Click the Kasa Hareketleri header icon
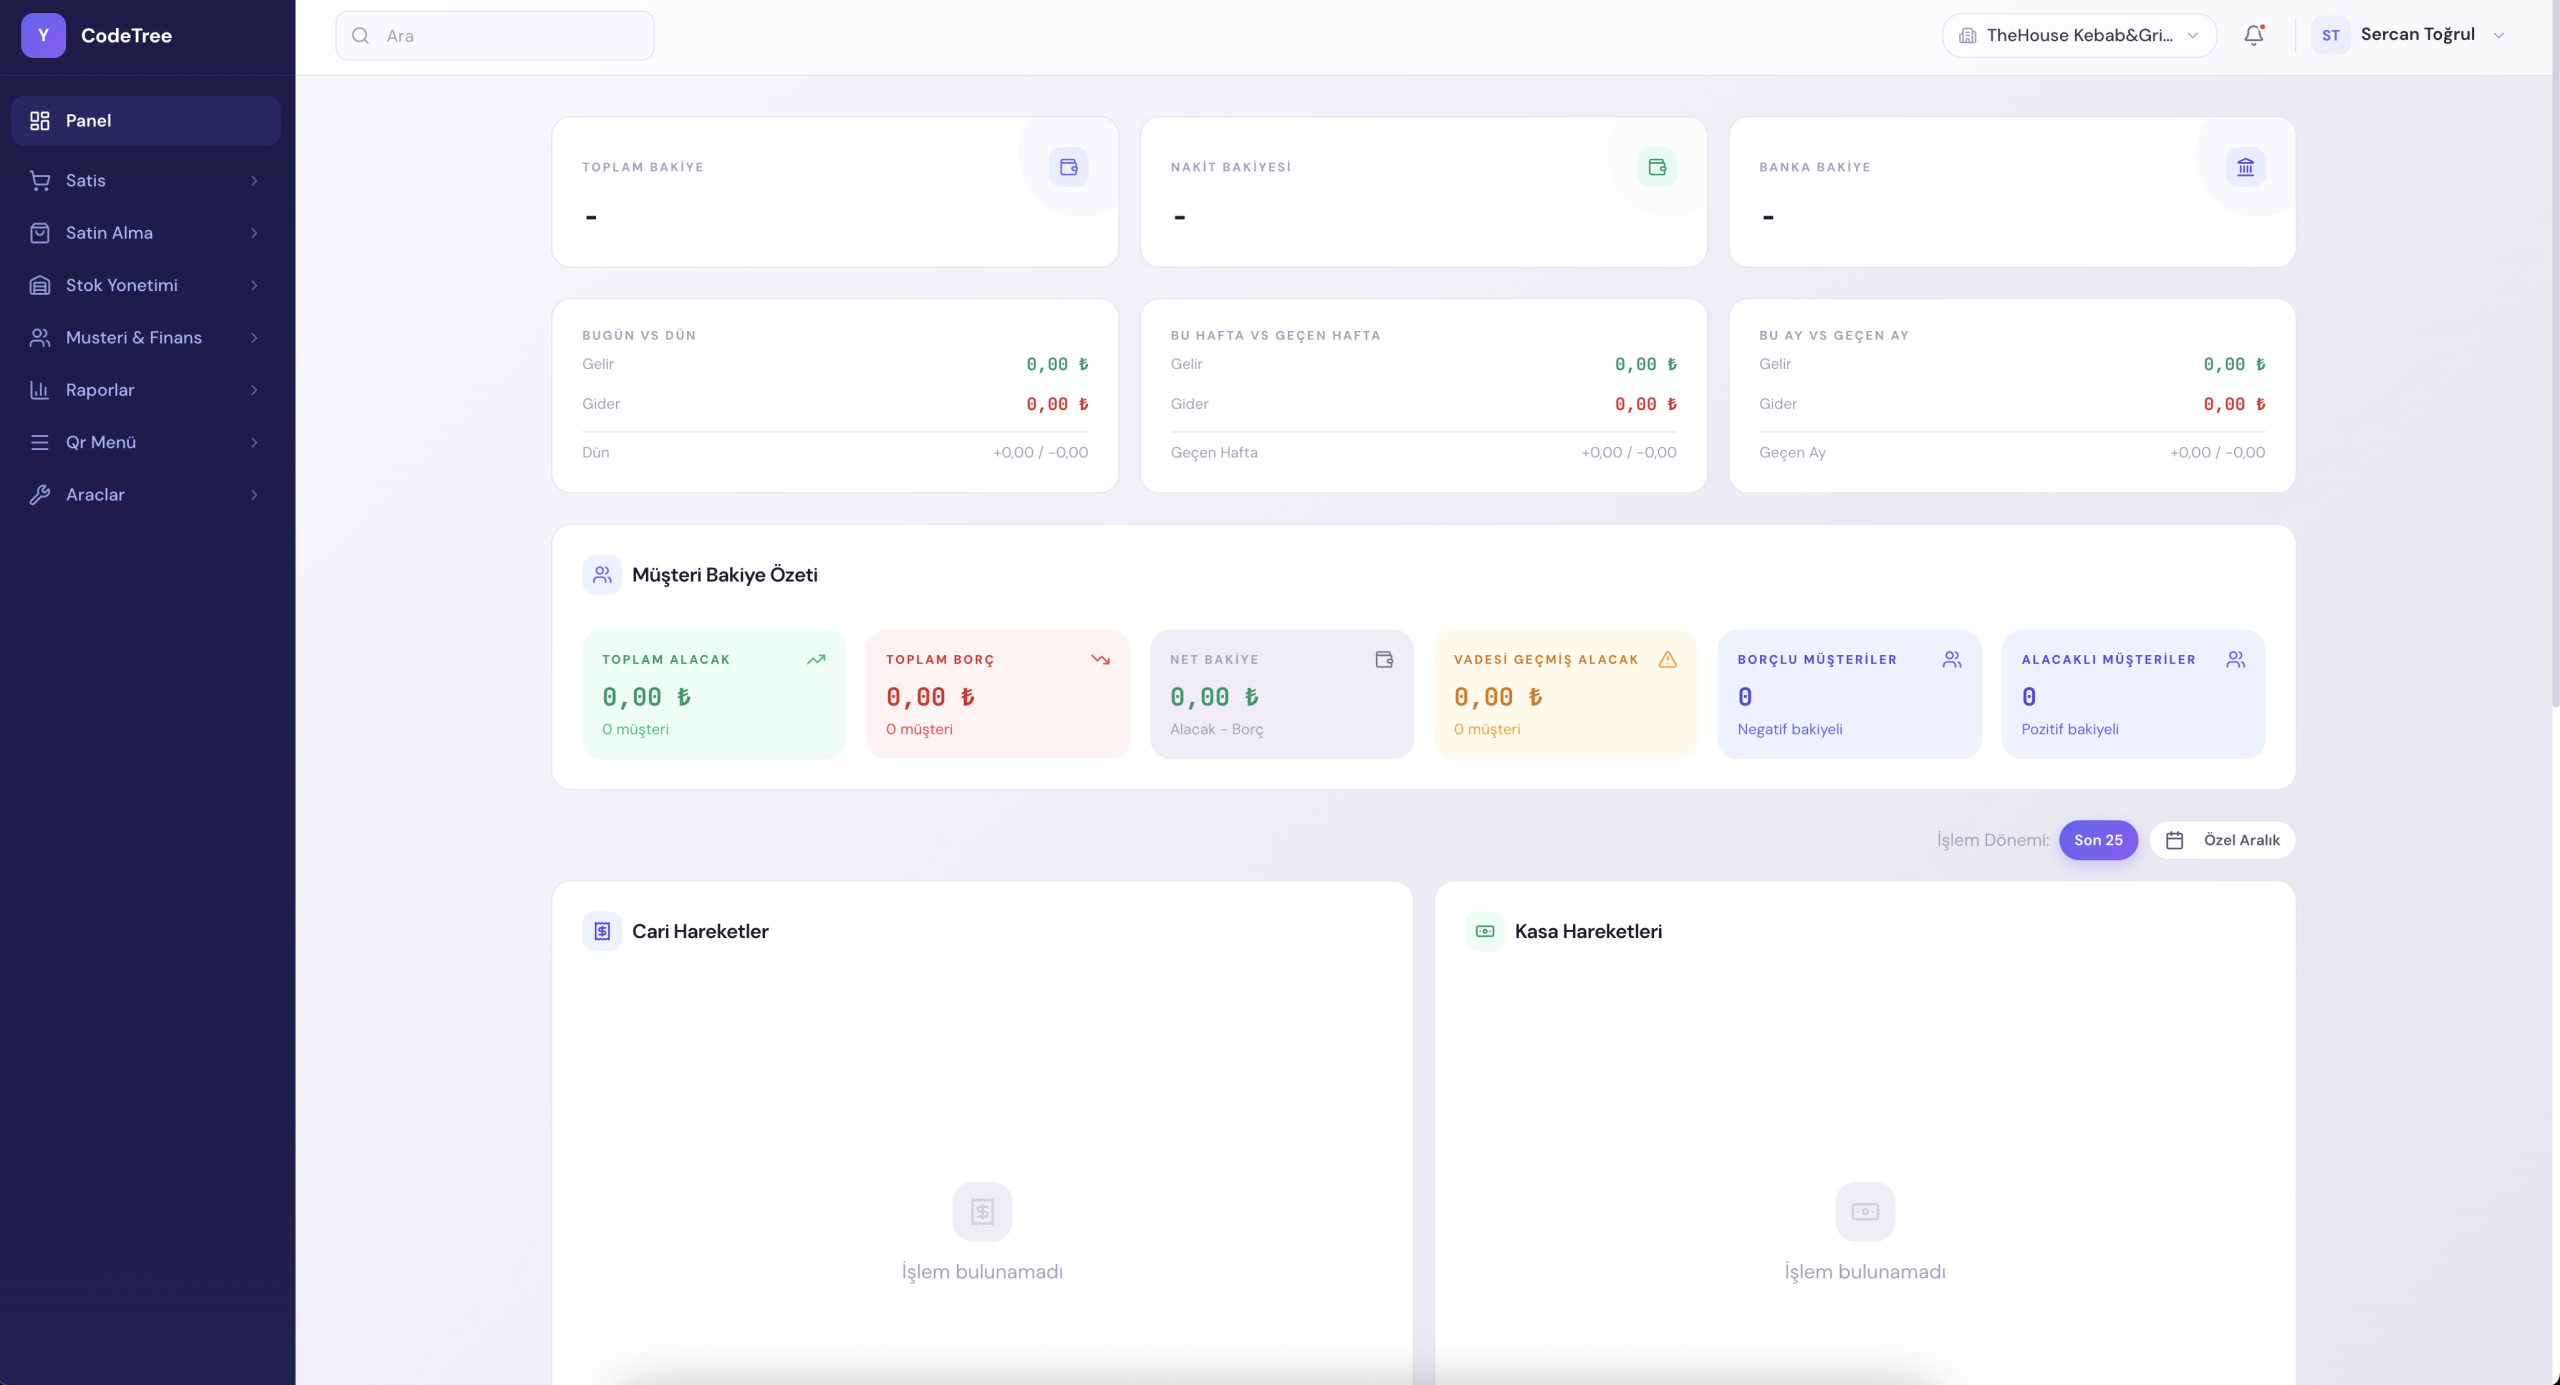 point(1485,931)
